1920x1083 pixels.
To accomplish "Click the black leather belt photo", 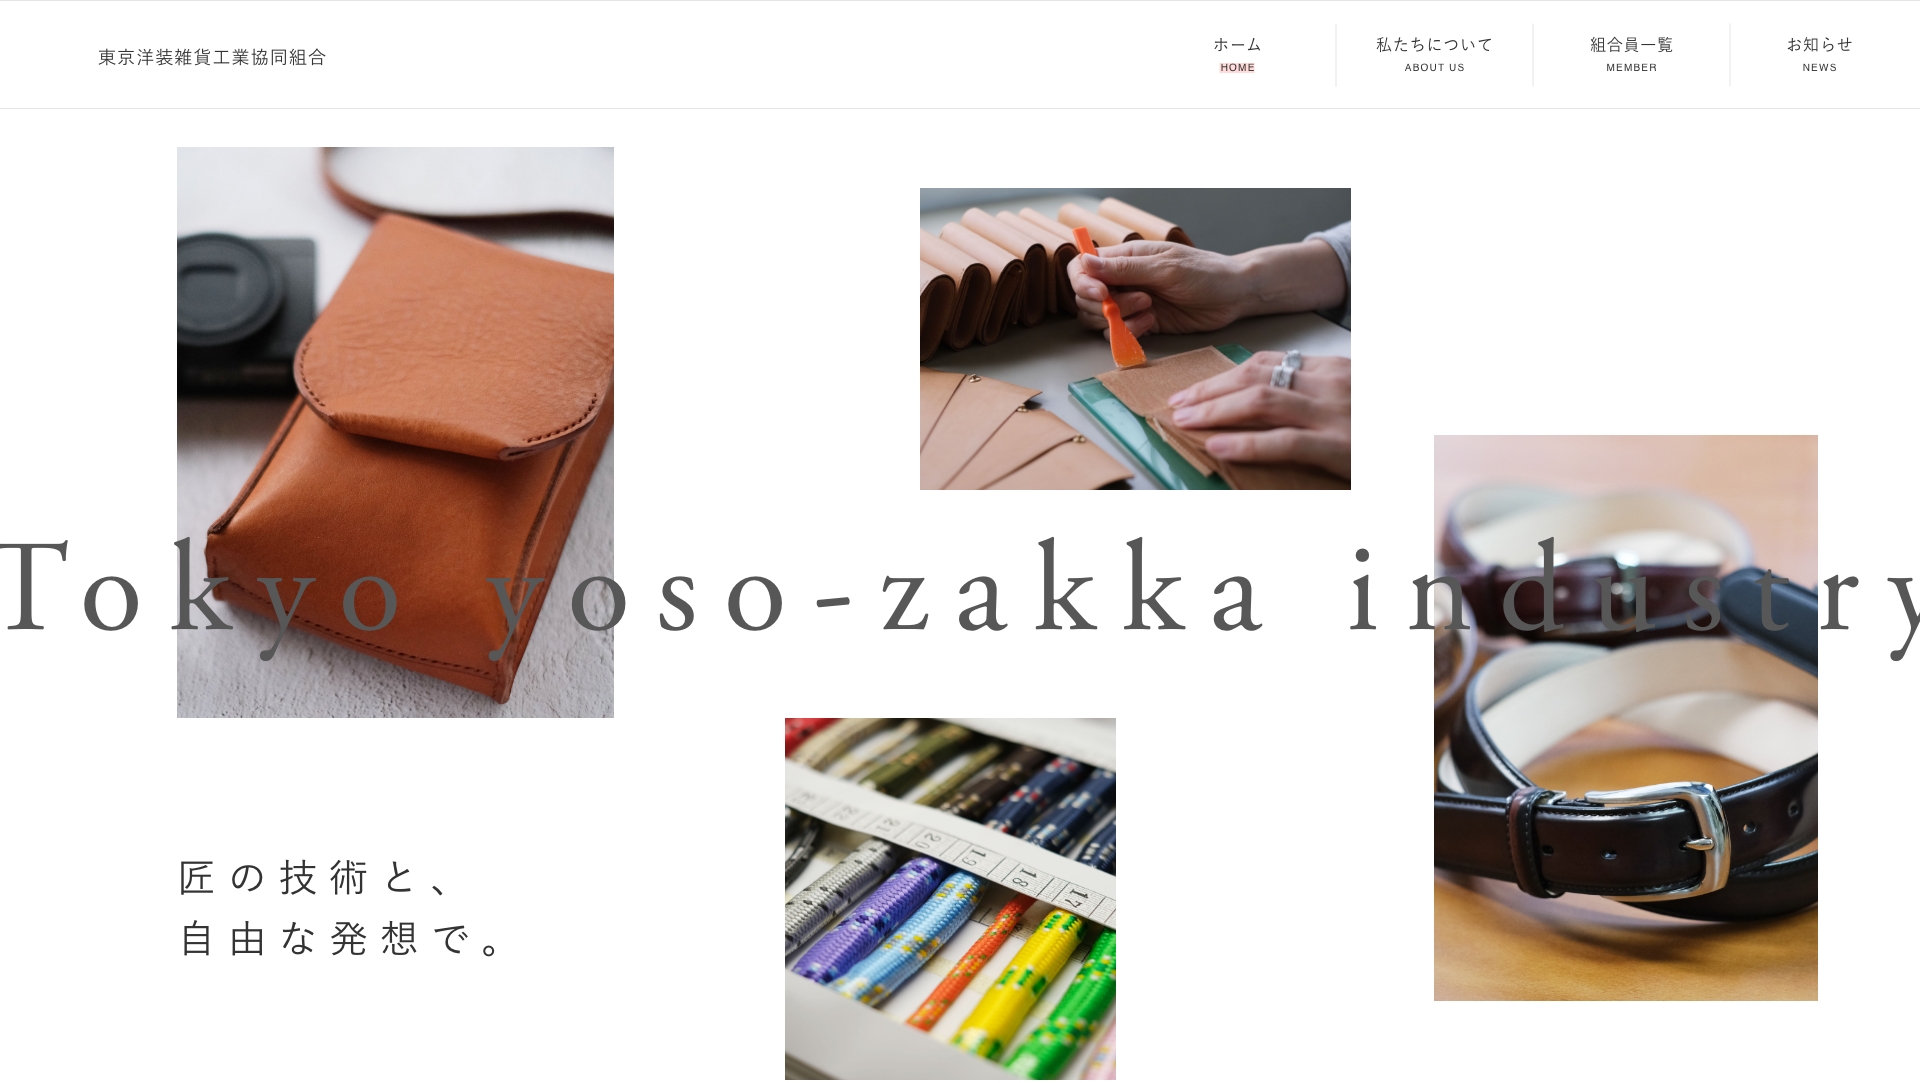I will (x=1626, y=718).
